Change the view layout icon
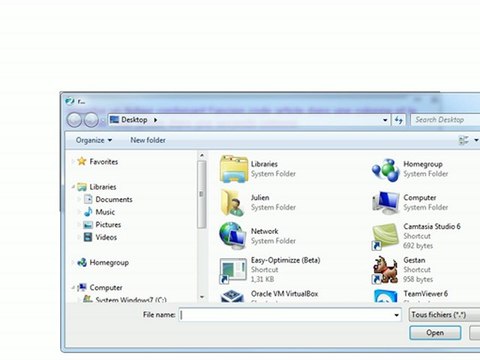The height and width of the screenshot is (360, 480). [464, 140]
